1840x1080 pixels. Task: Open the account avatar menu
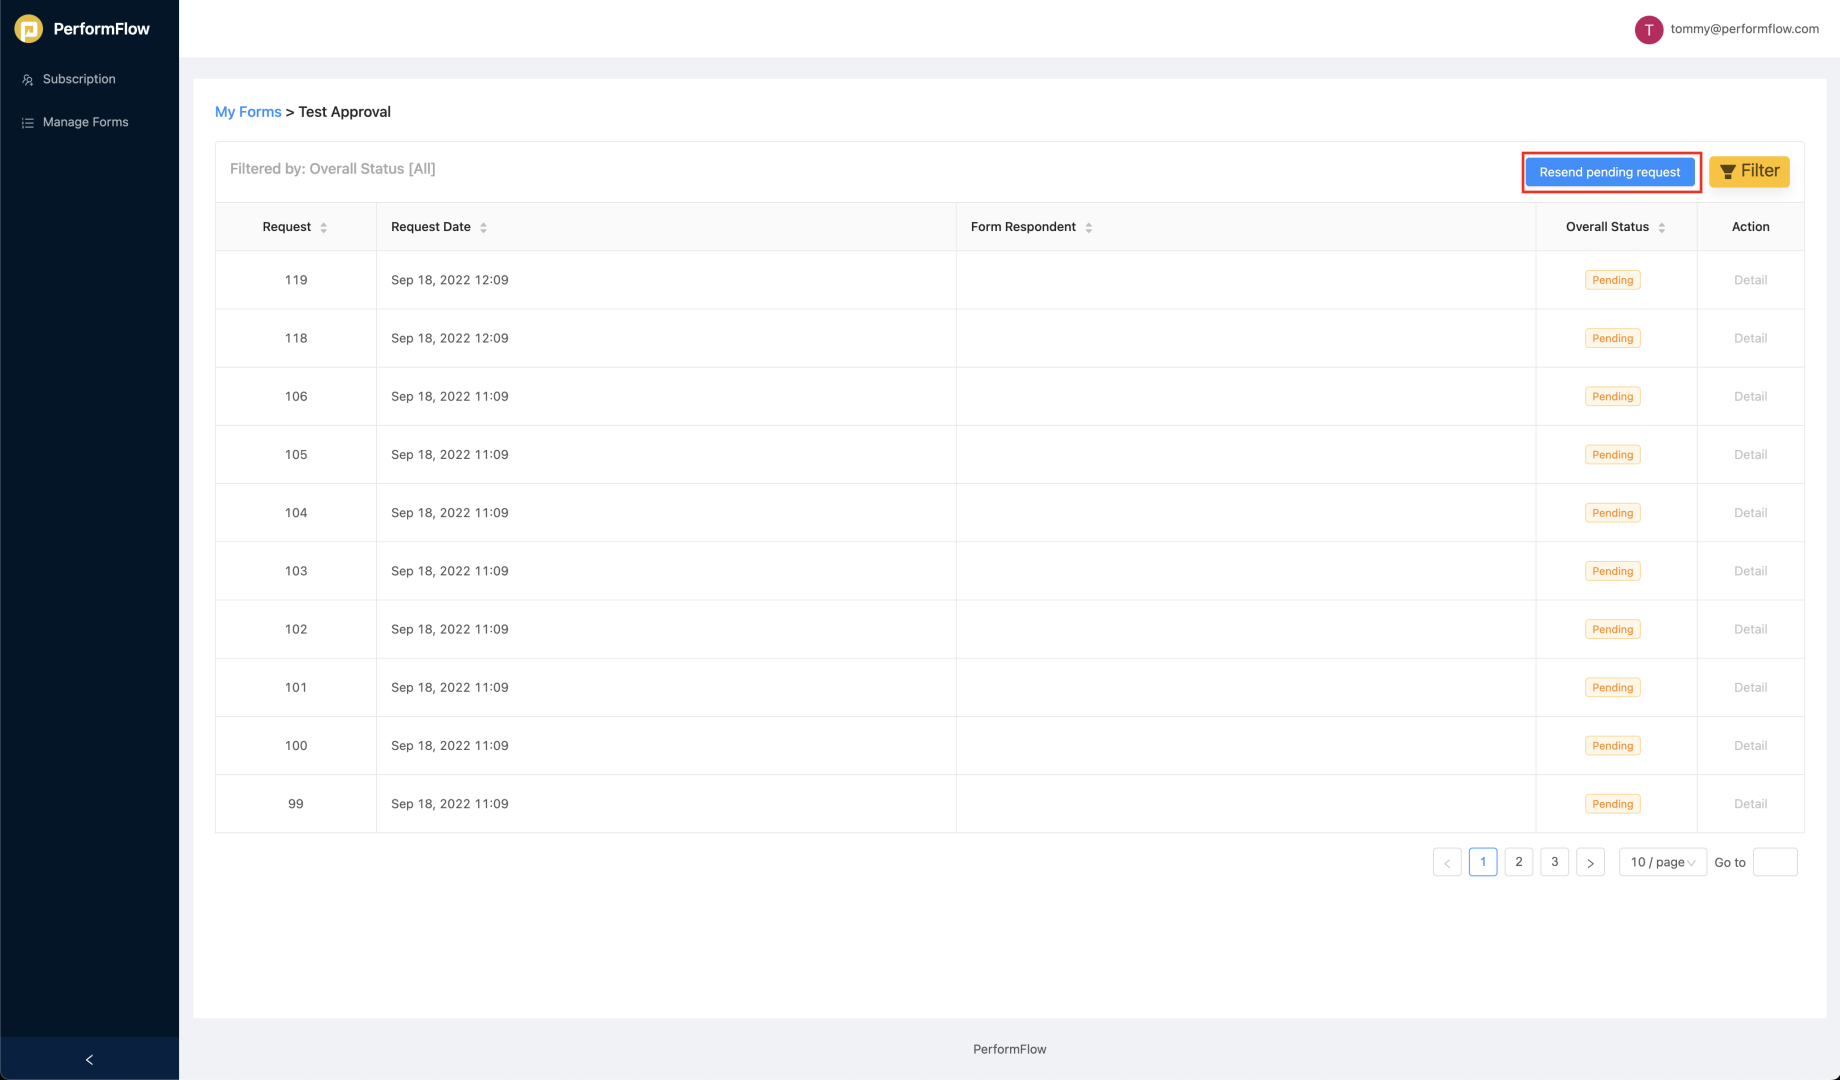(x=1649, y=29)
